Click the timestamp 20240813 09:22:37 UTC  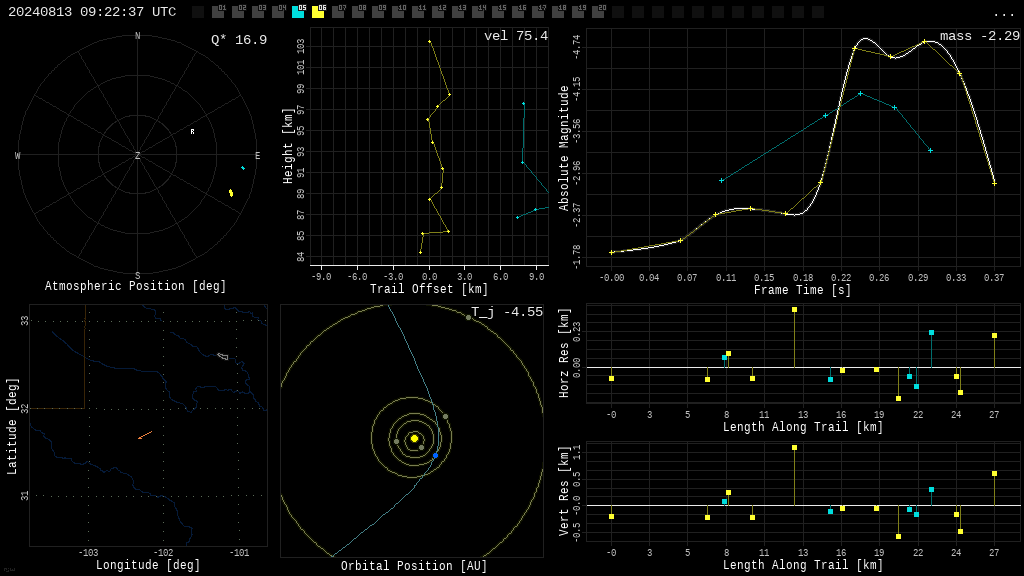(x=92, y=12)
